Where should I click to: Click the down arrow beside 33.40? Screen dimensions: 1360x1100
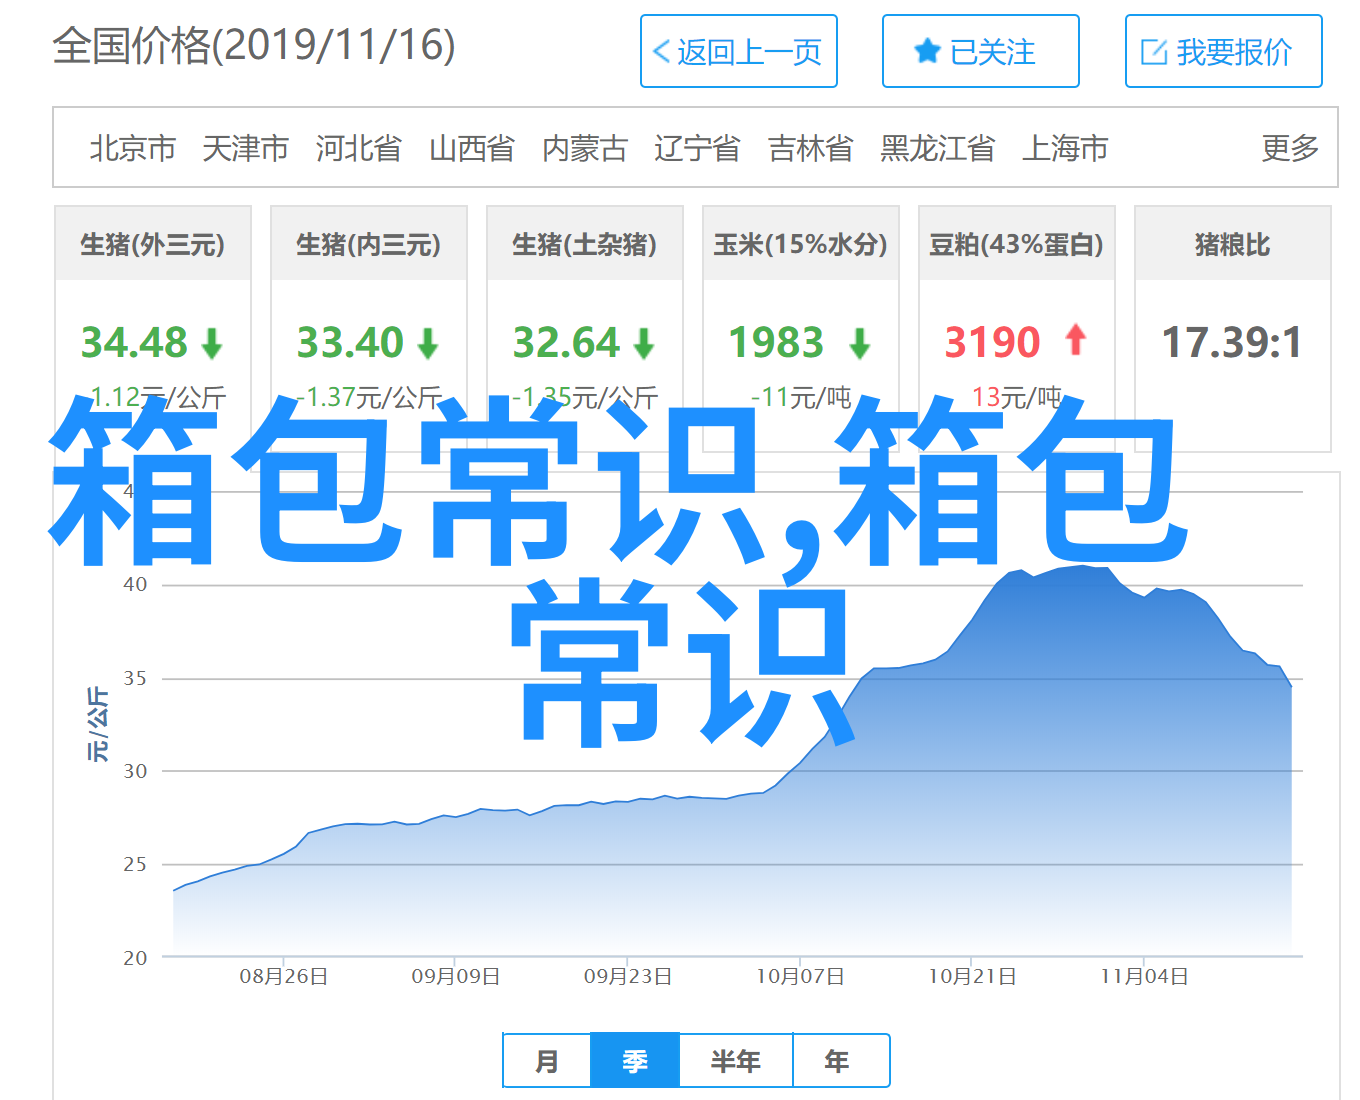[x=428, y=344]
